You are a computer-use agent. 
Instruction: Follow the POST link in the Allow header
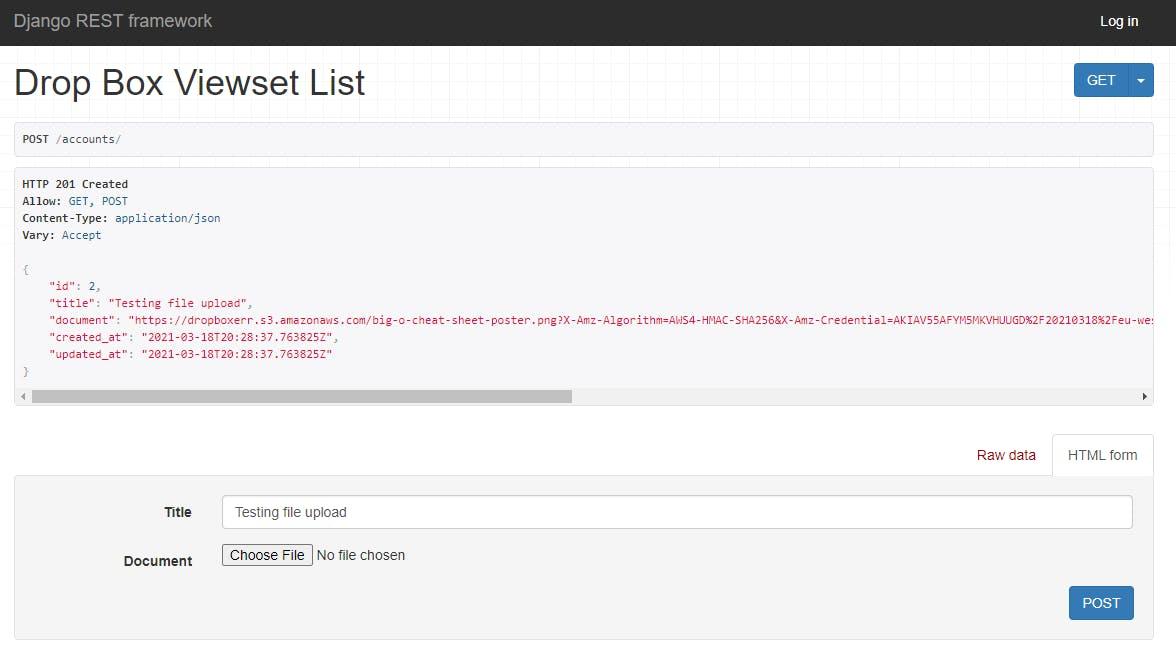tap(114, 200)
